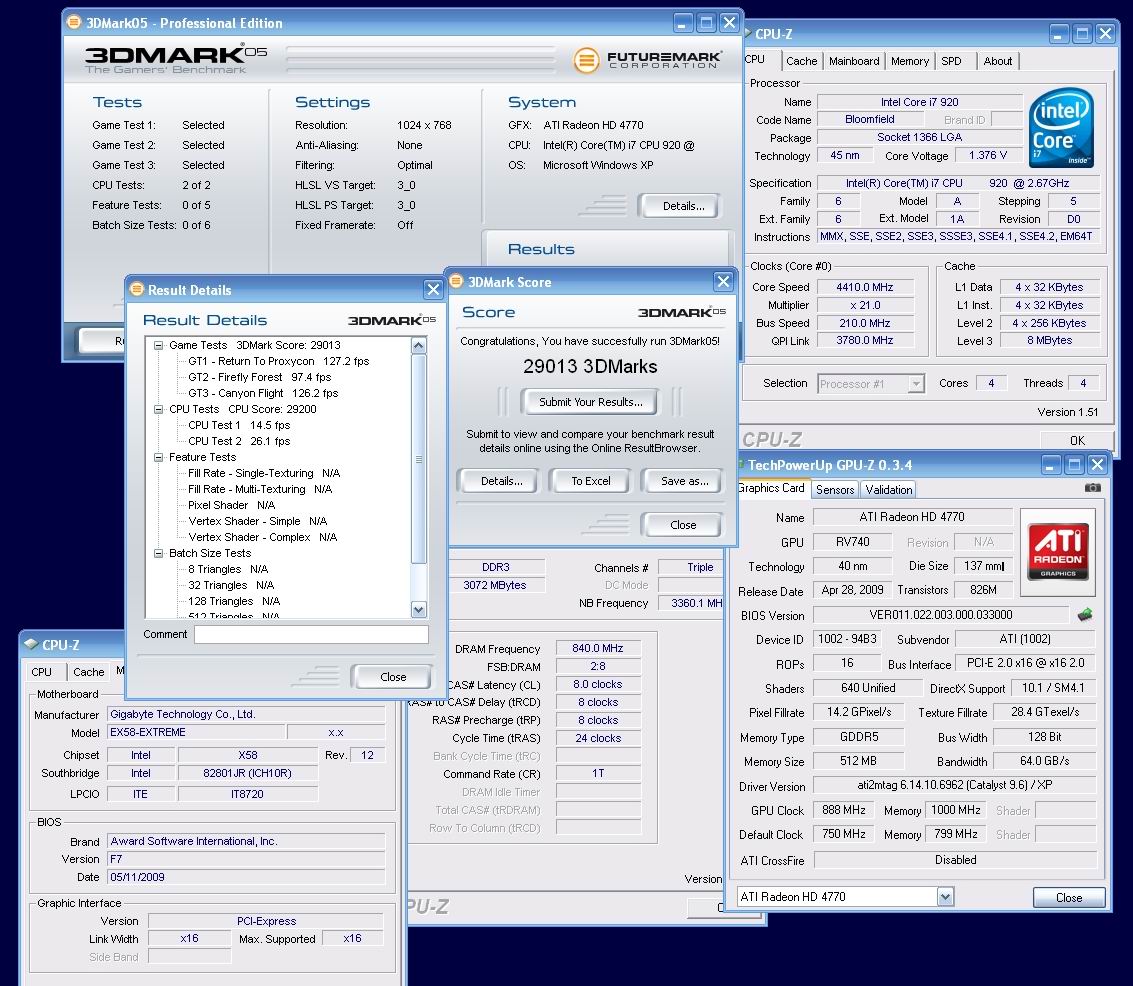1133x986 pixels.
Task: Click OK in the top-right CPU-Z window
Action: (1077, 441)
